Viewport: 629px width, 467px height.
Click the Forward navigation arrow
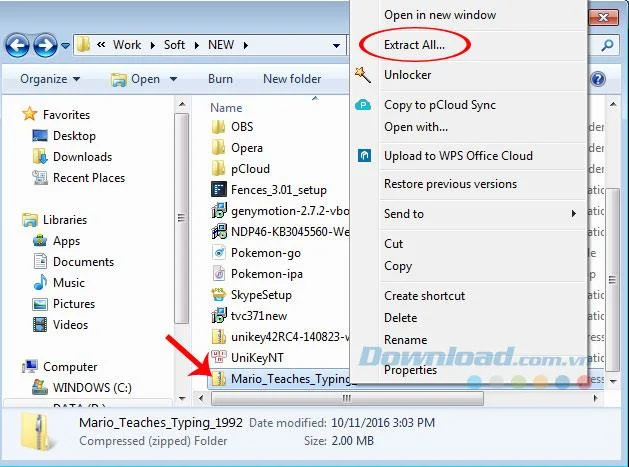(x=45, y=45)
